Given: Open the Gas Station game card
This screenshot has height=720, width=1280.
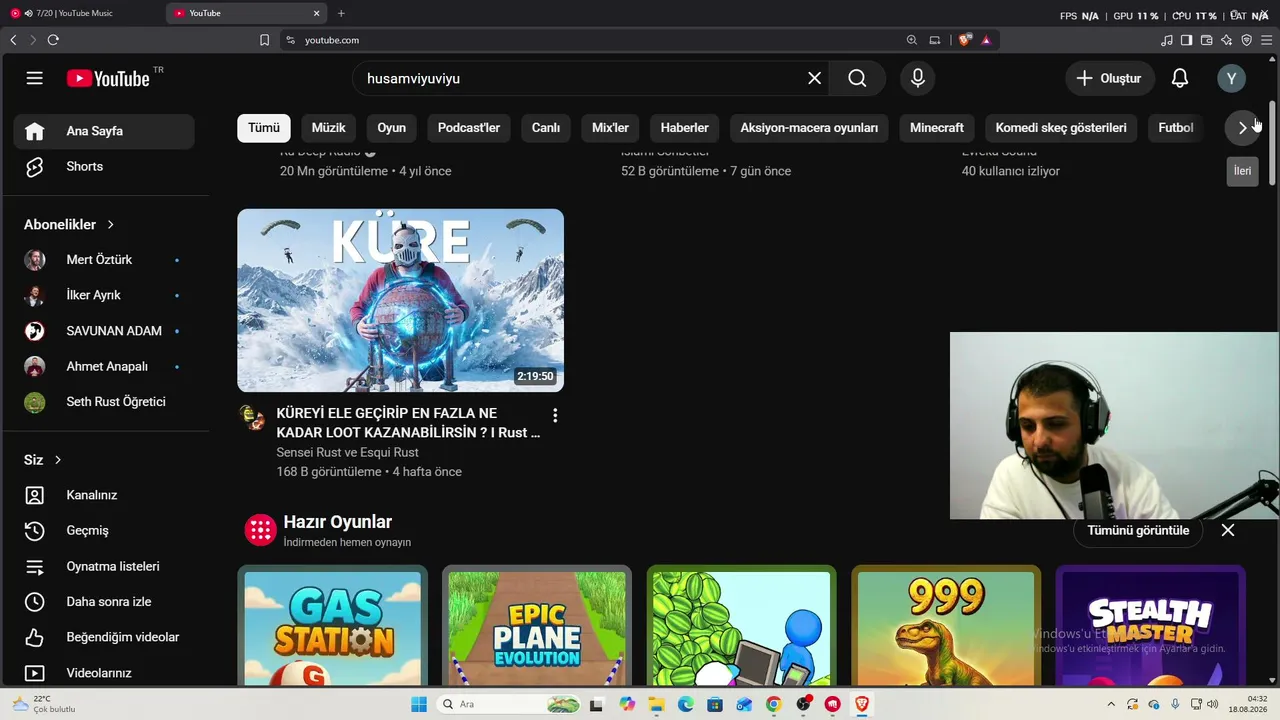Looking at the screenshot, I should click(332, 626).
